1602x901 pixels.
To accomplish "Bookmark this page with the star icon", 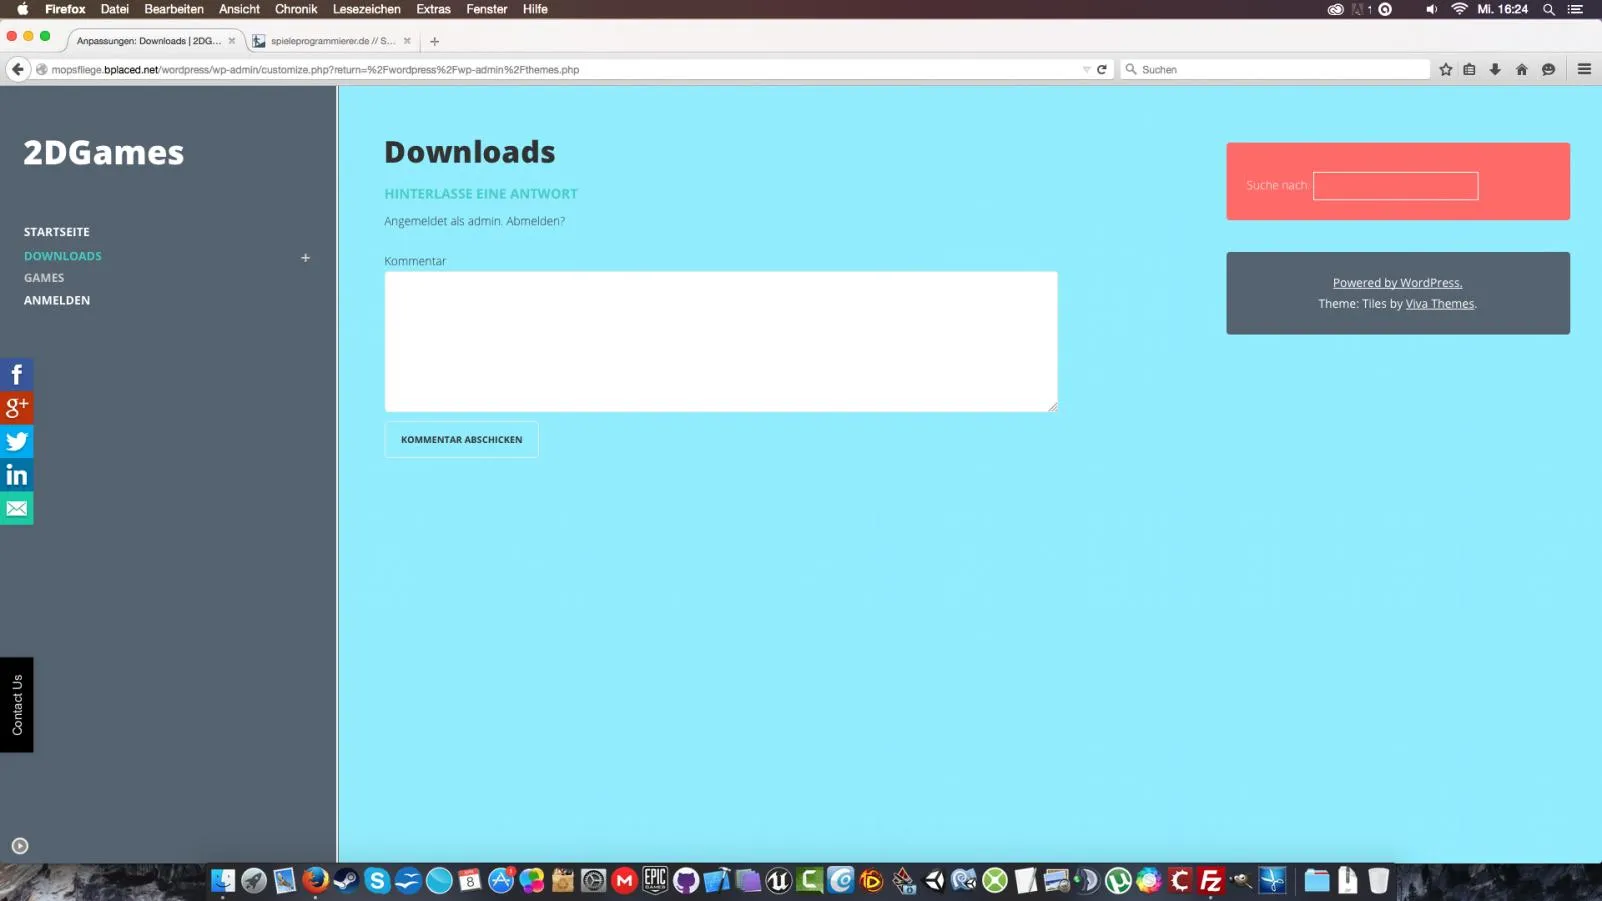I will click(1445, 70).
